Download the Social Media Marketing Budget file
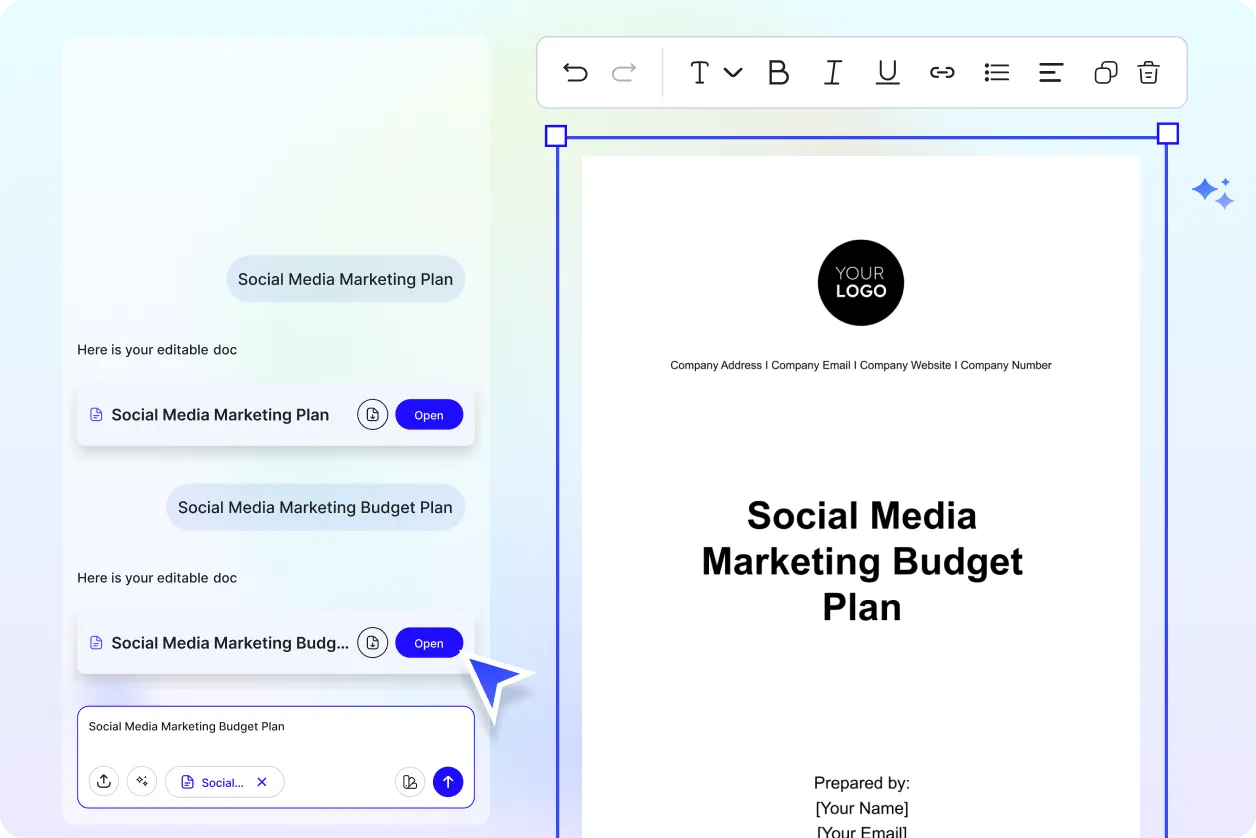Viewport: 1256px width, 838px height. point(372,643)
